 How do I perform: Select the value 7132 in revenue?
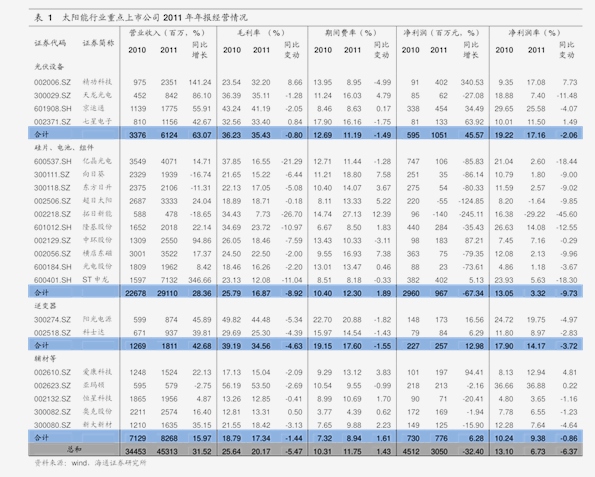169,280
